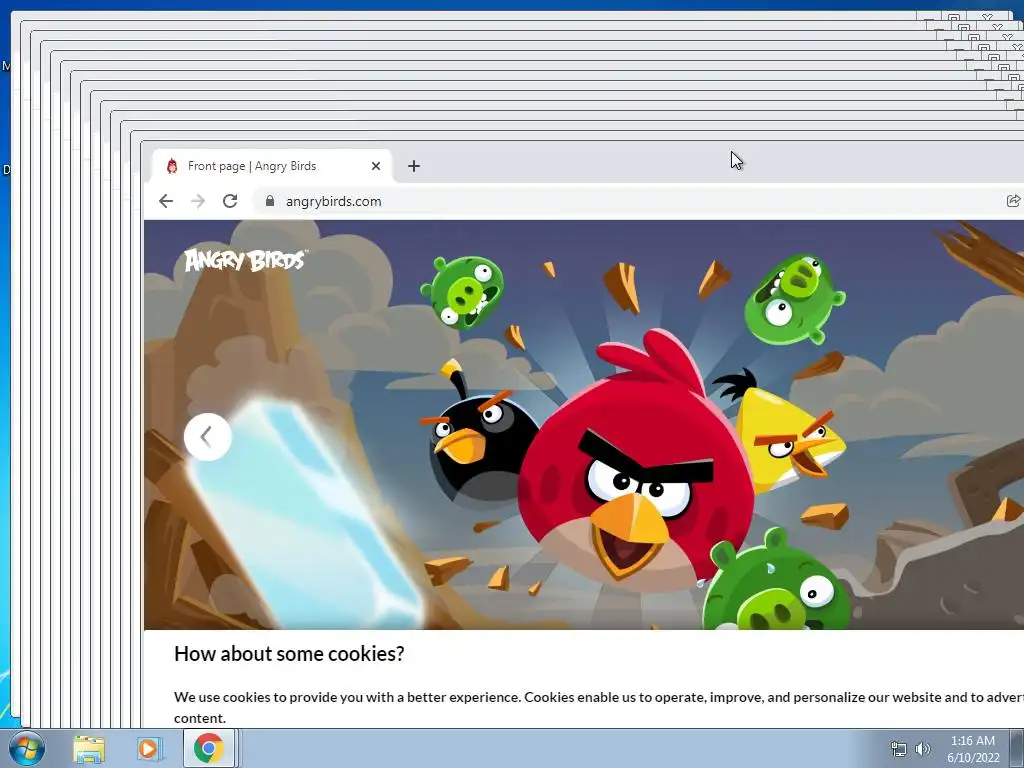The width and height of the screenshot is (1024, 768).
Task: Click the browser forward arrow
Action: pos(198,201)
